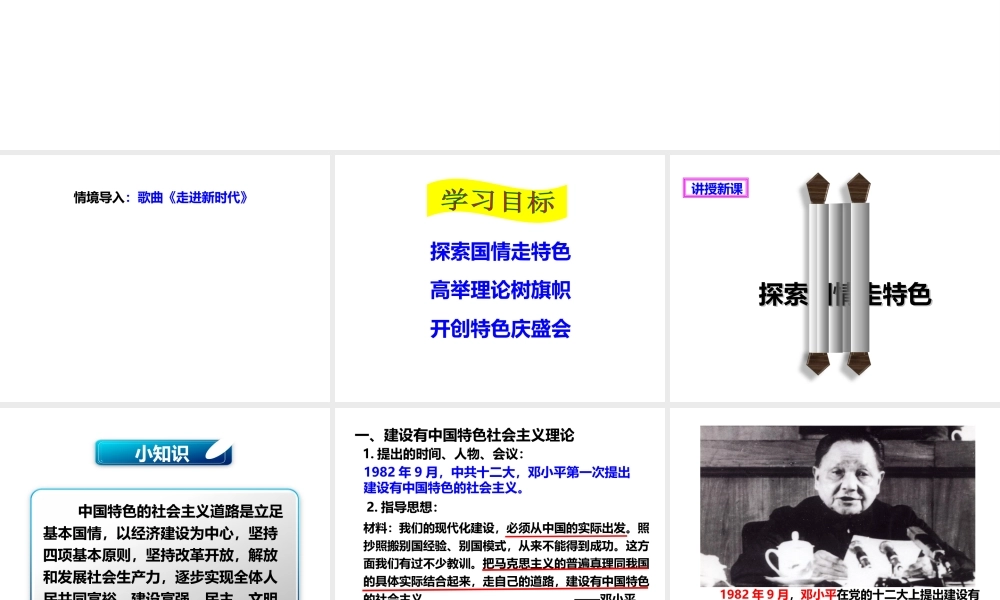Click the 小知识 blue banner button
1000x600 pixels.
[x=164, y=453]
